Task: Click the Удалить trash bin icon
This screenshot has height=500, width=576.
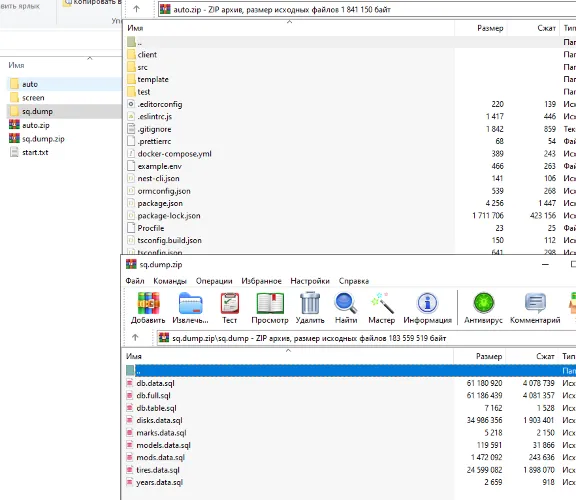Action: point(310,303)
